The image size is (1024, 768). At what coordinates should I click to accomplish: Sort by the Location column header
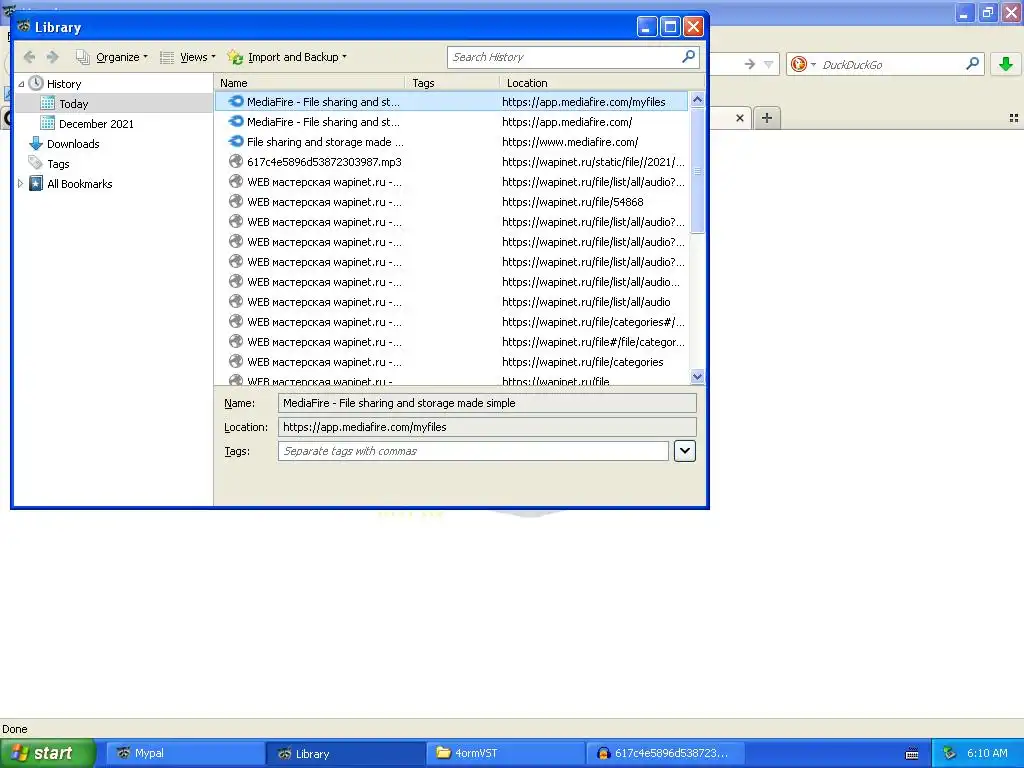pos(601,83)
